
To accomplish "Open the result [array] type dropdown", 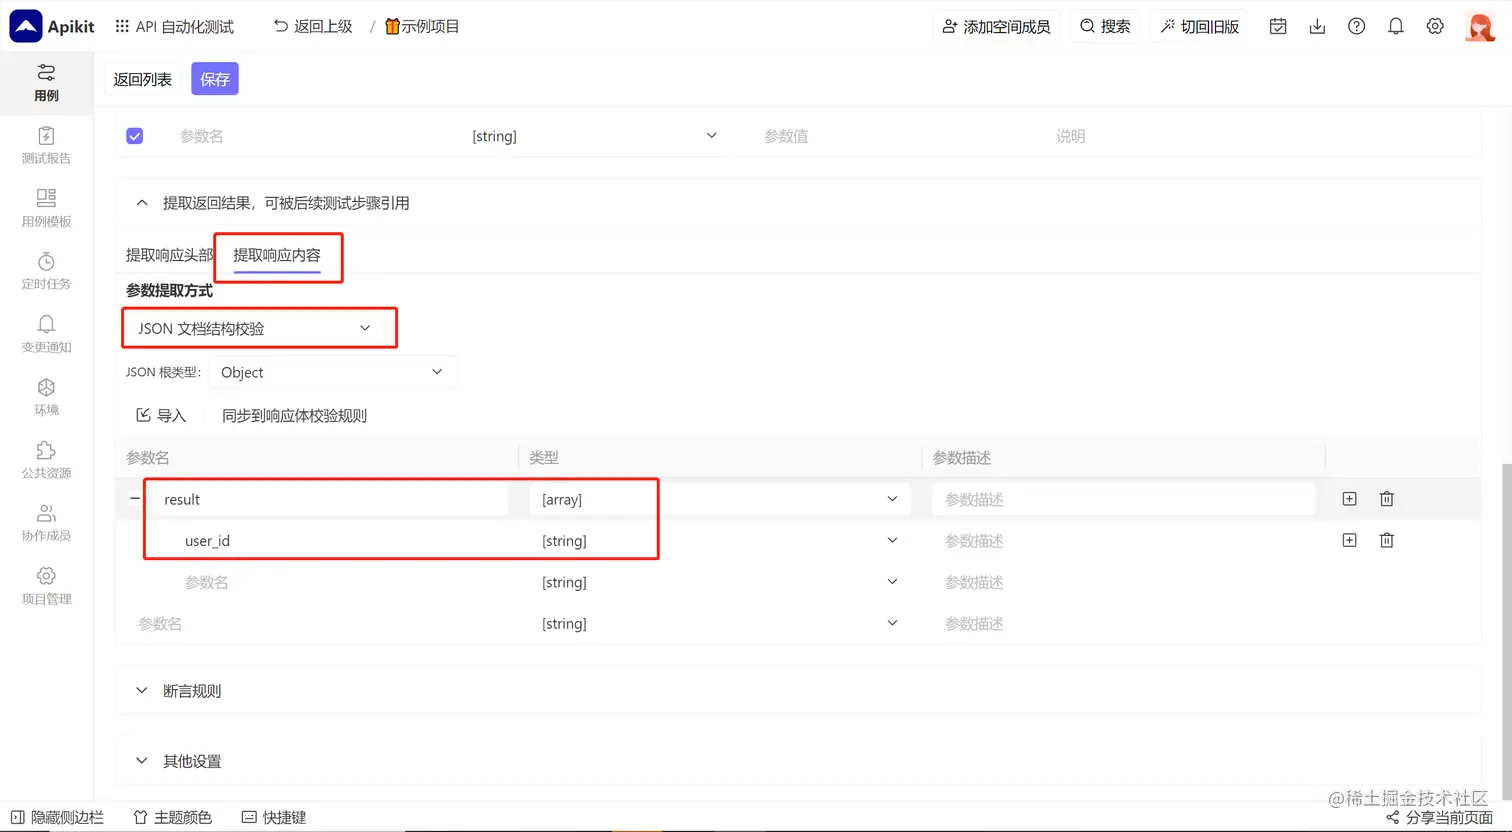I will point(719,499).
